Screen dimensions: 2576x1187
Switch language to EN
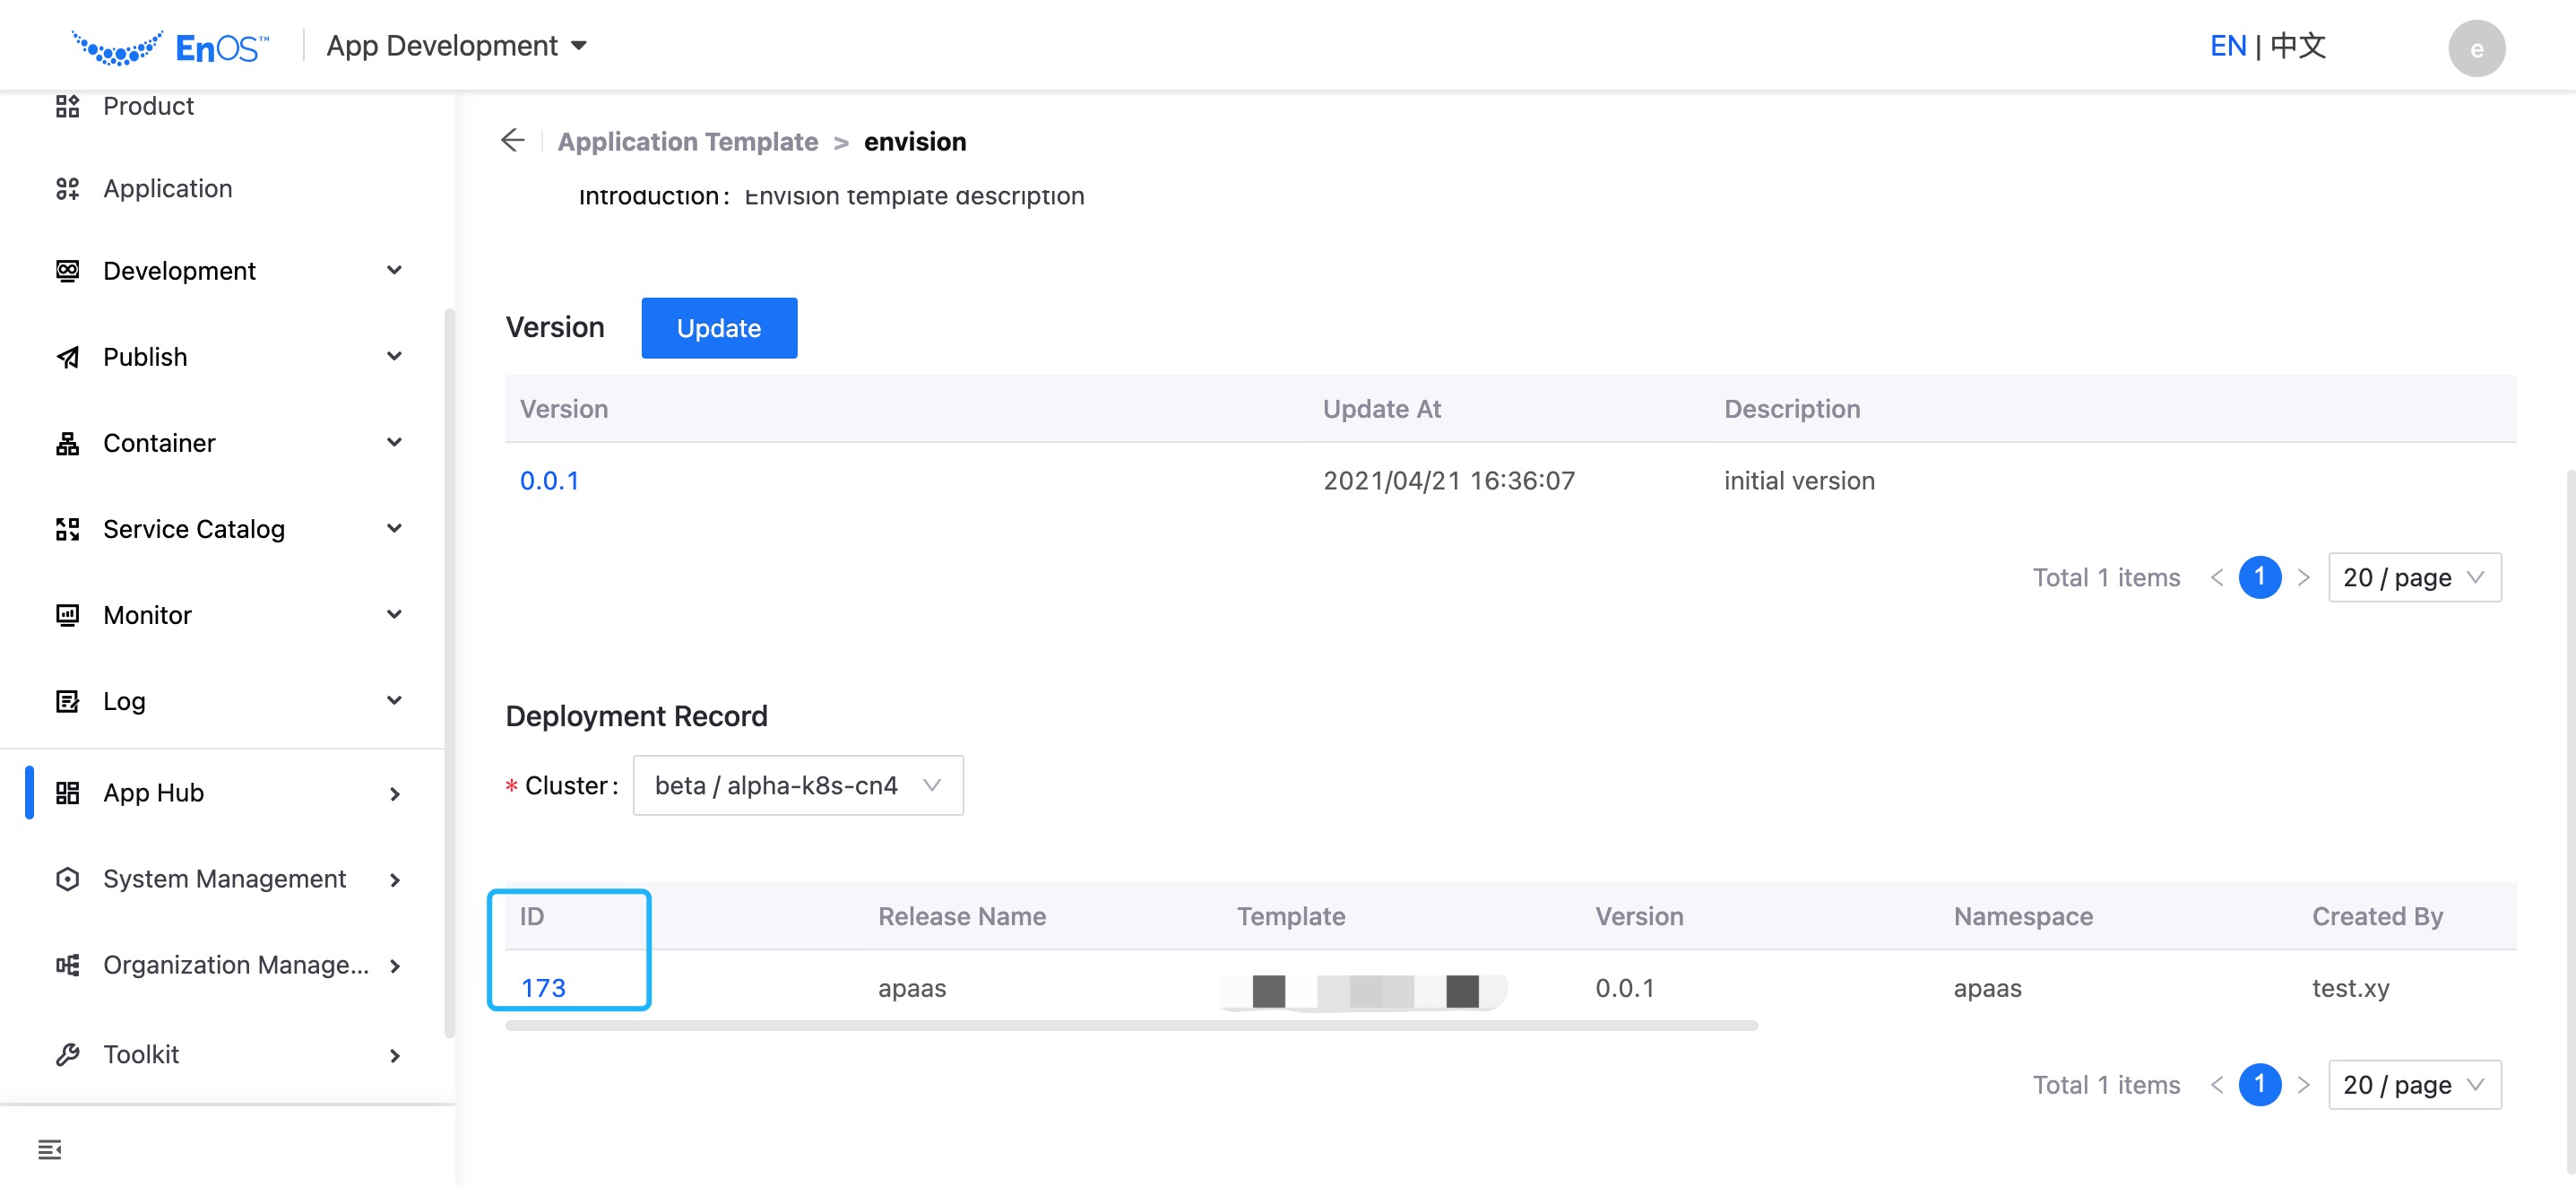(2227, 46)
